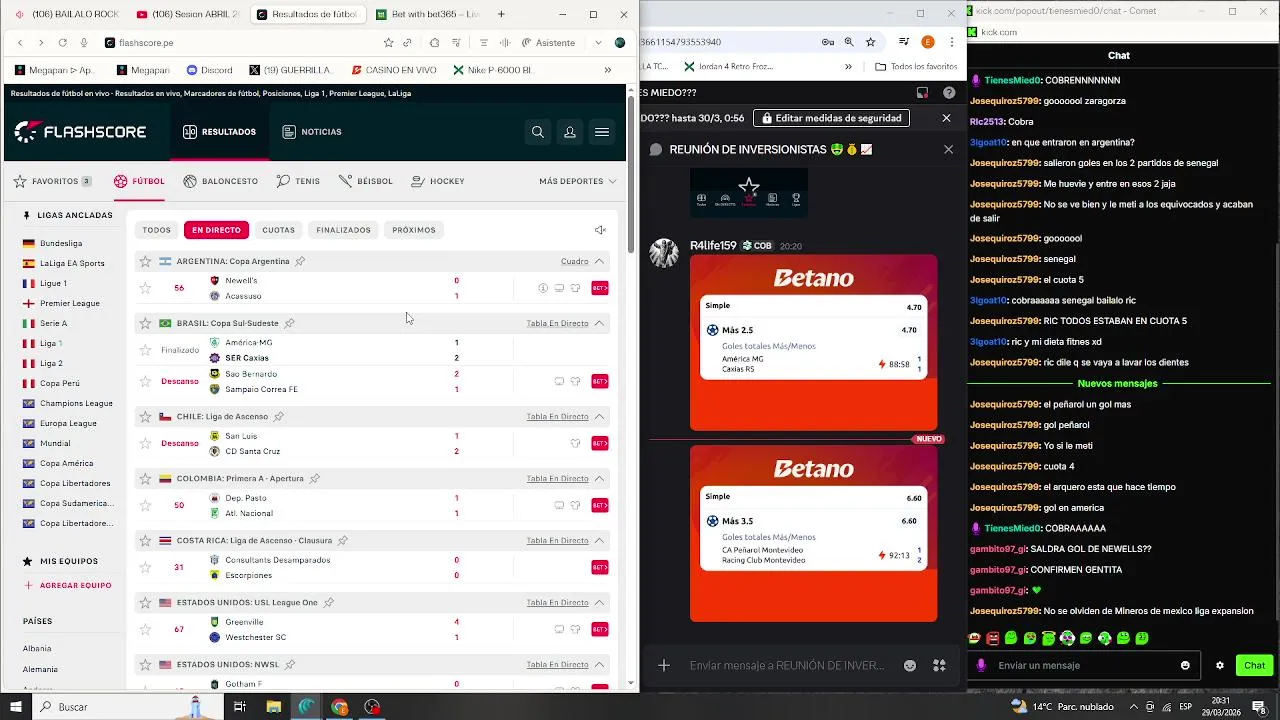This screenshot has height=720, width=1280.
Task: Select Baloncesto sport tab
Action: pos(221,181)
